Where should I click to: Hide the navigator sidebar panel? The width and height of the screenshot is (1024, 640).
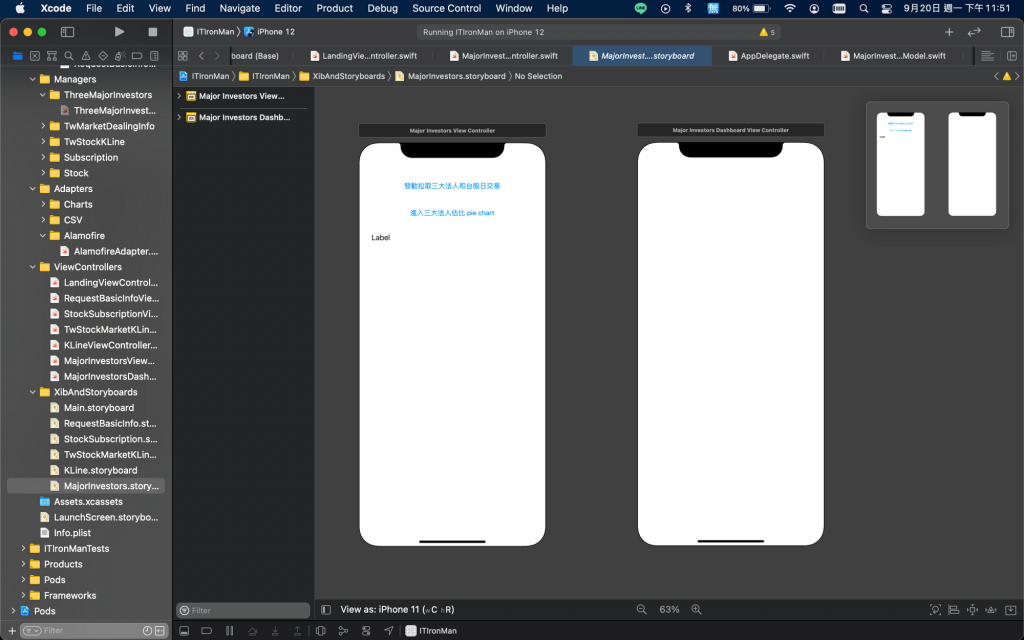(67, 31)
